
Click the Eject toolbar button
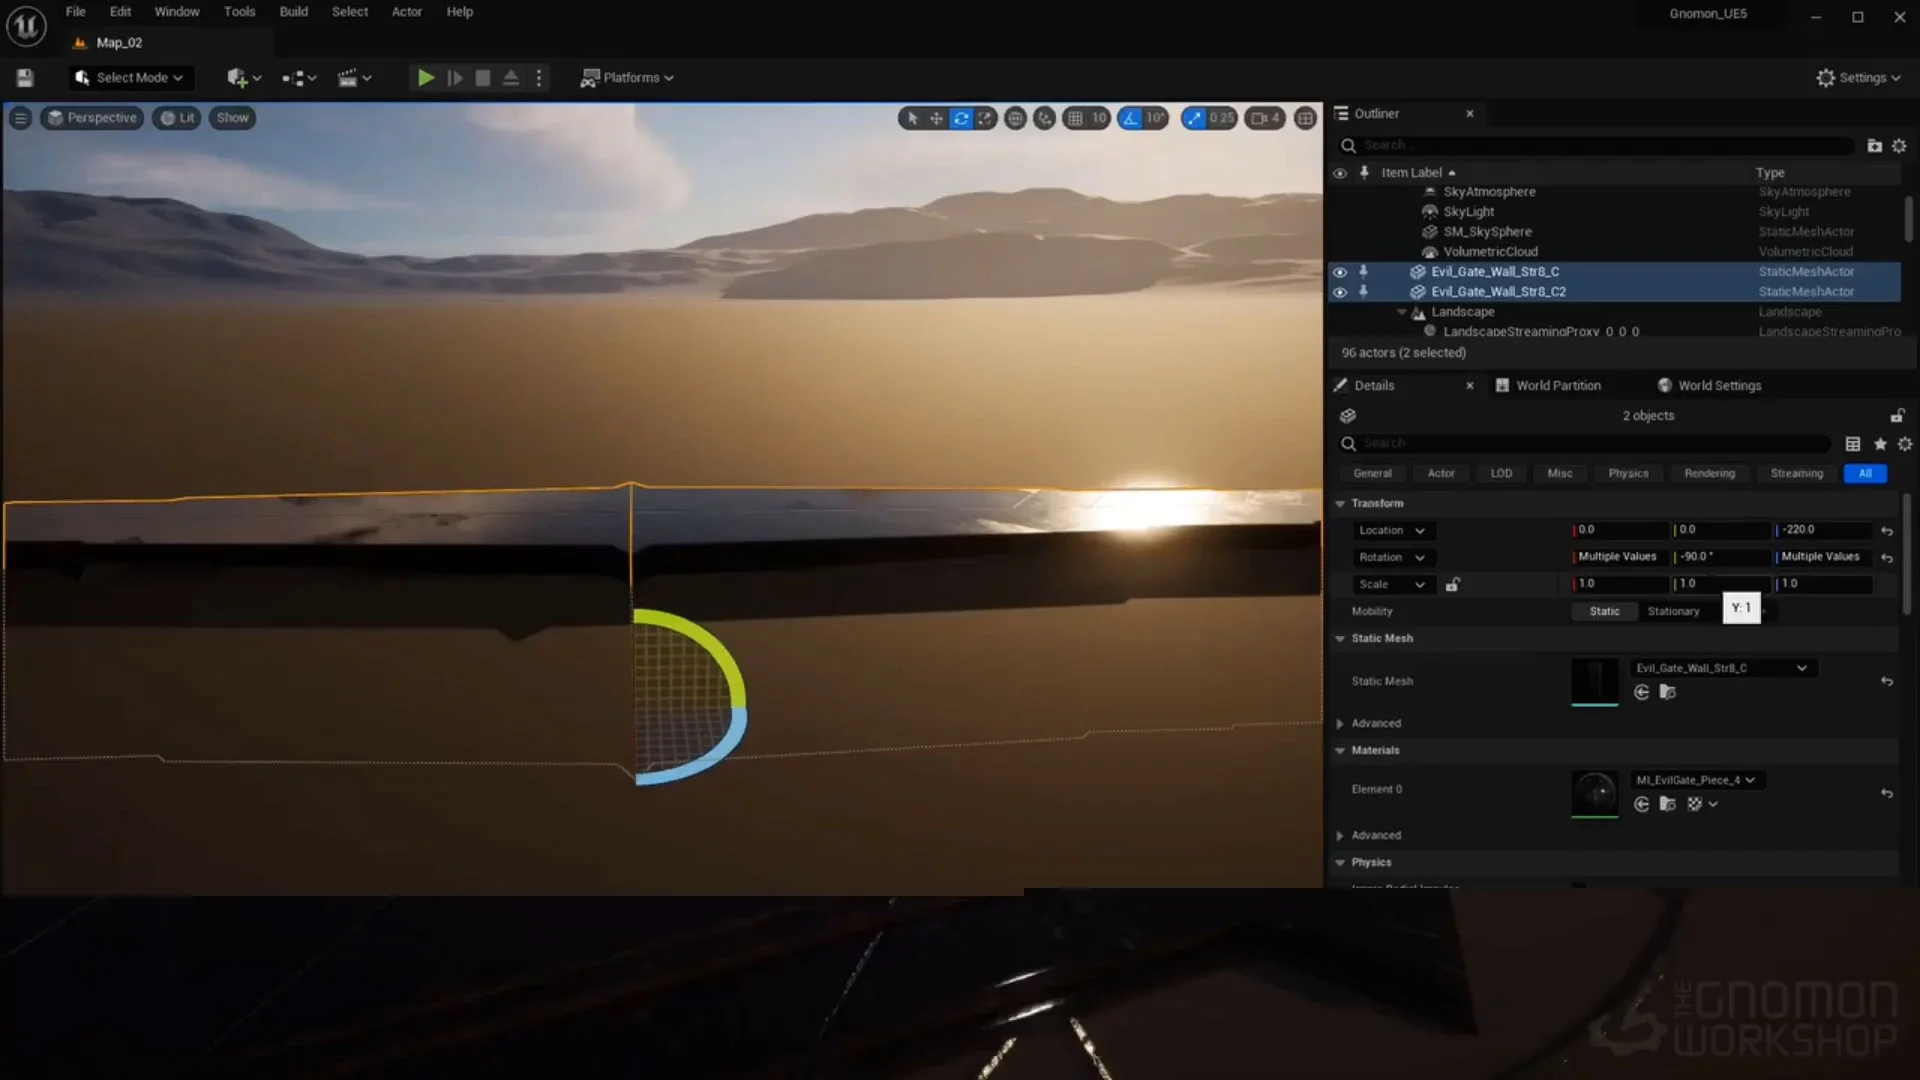coord(511,78)
